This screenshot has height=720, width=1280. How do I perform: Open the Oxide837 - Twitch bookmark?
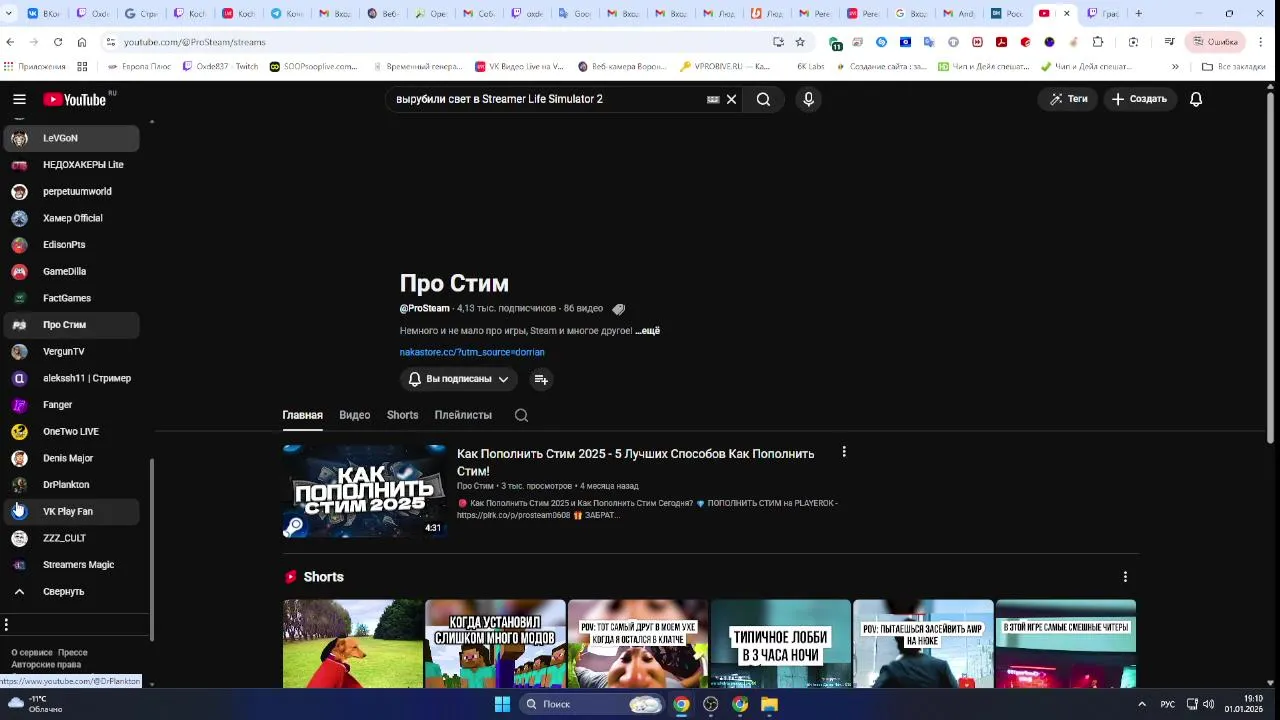click(x=220, y=67)
